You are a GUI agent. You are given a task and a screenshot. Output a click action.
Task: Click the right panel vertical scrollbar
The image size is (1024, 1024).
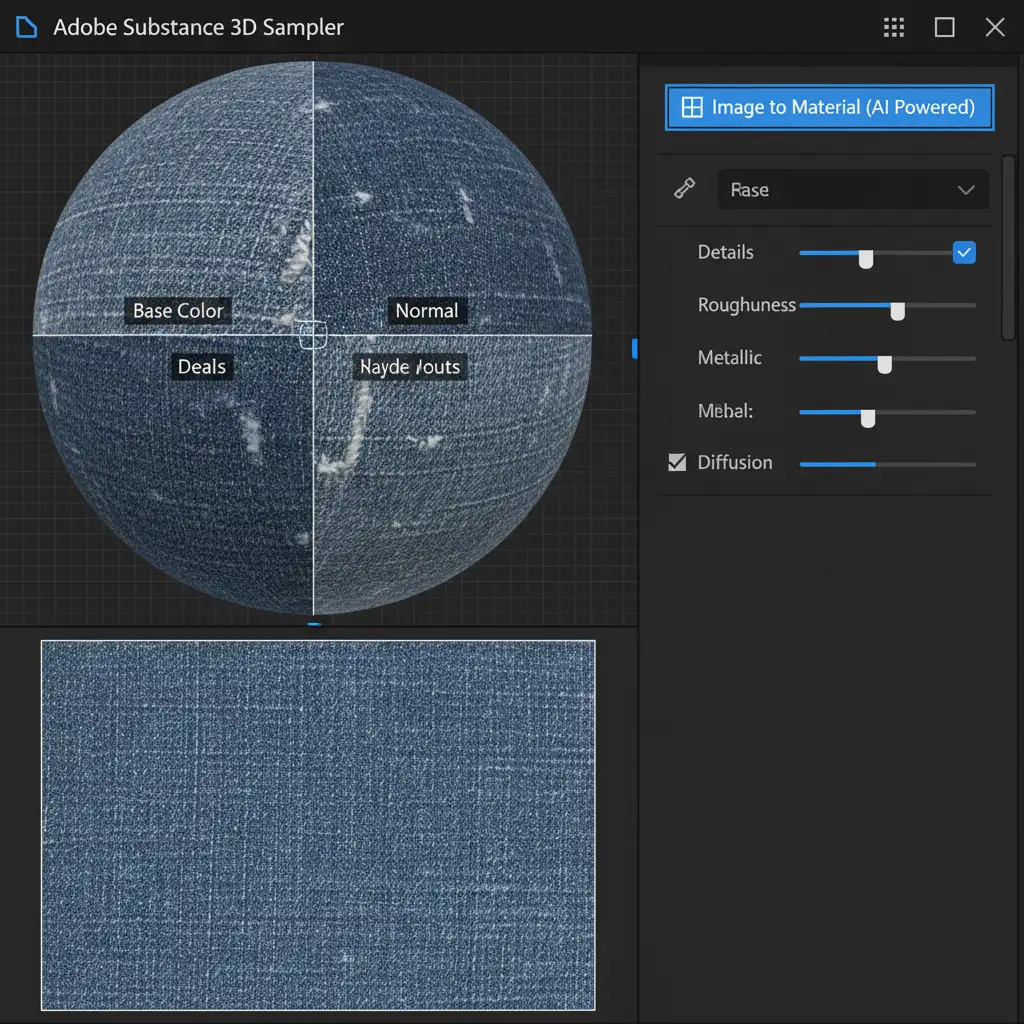pyautogui.click(x=1008, y=250)
